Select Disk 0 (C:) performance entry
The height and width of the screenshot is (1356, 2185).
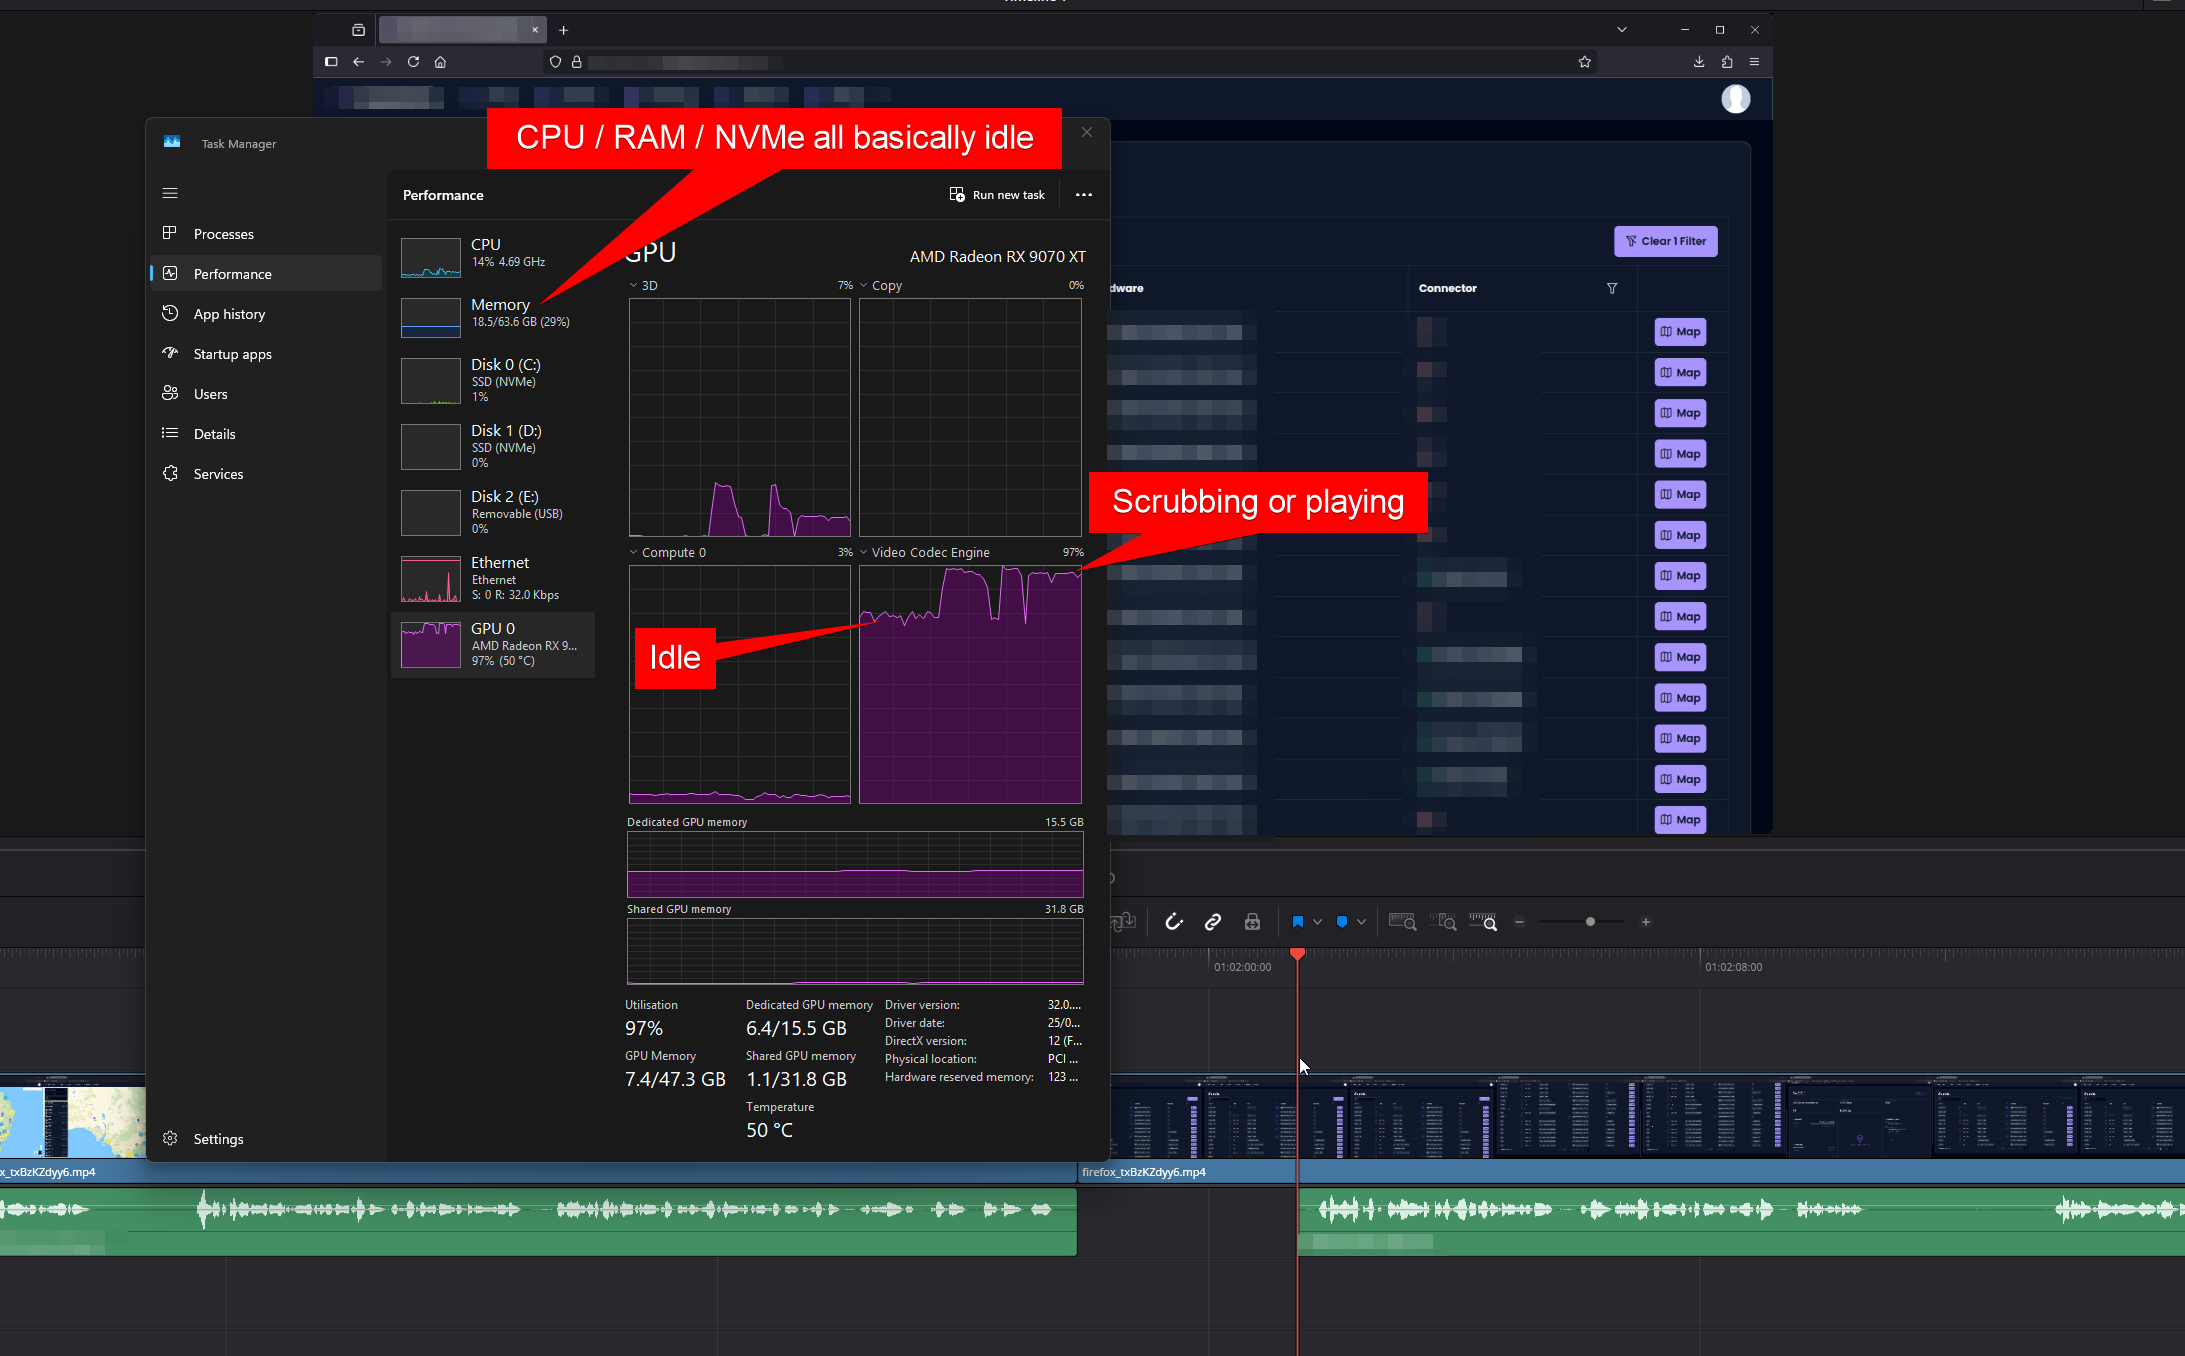[x=493, y=380]
